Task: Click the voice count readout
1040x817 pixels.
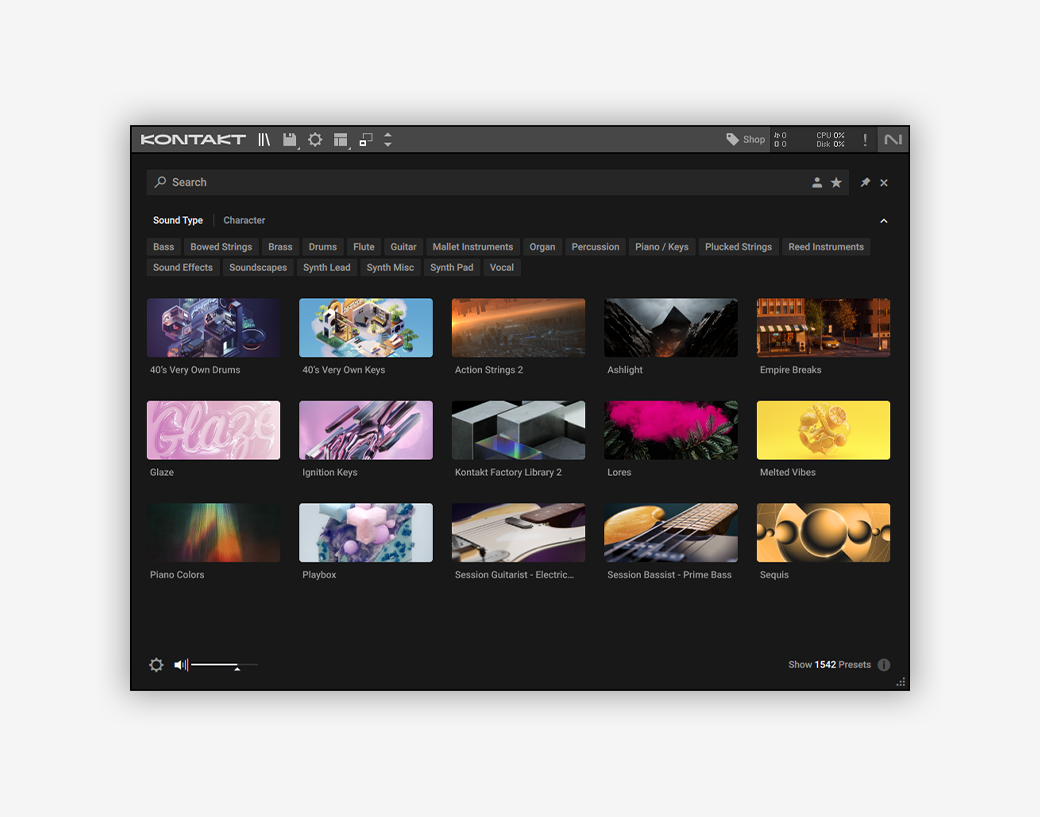Action: (x=780, y=139)
